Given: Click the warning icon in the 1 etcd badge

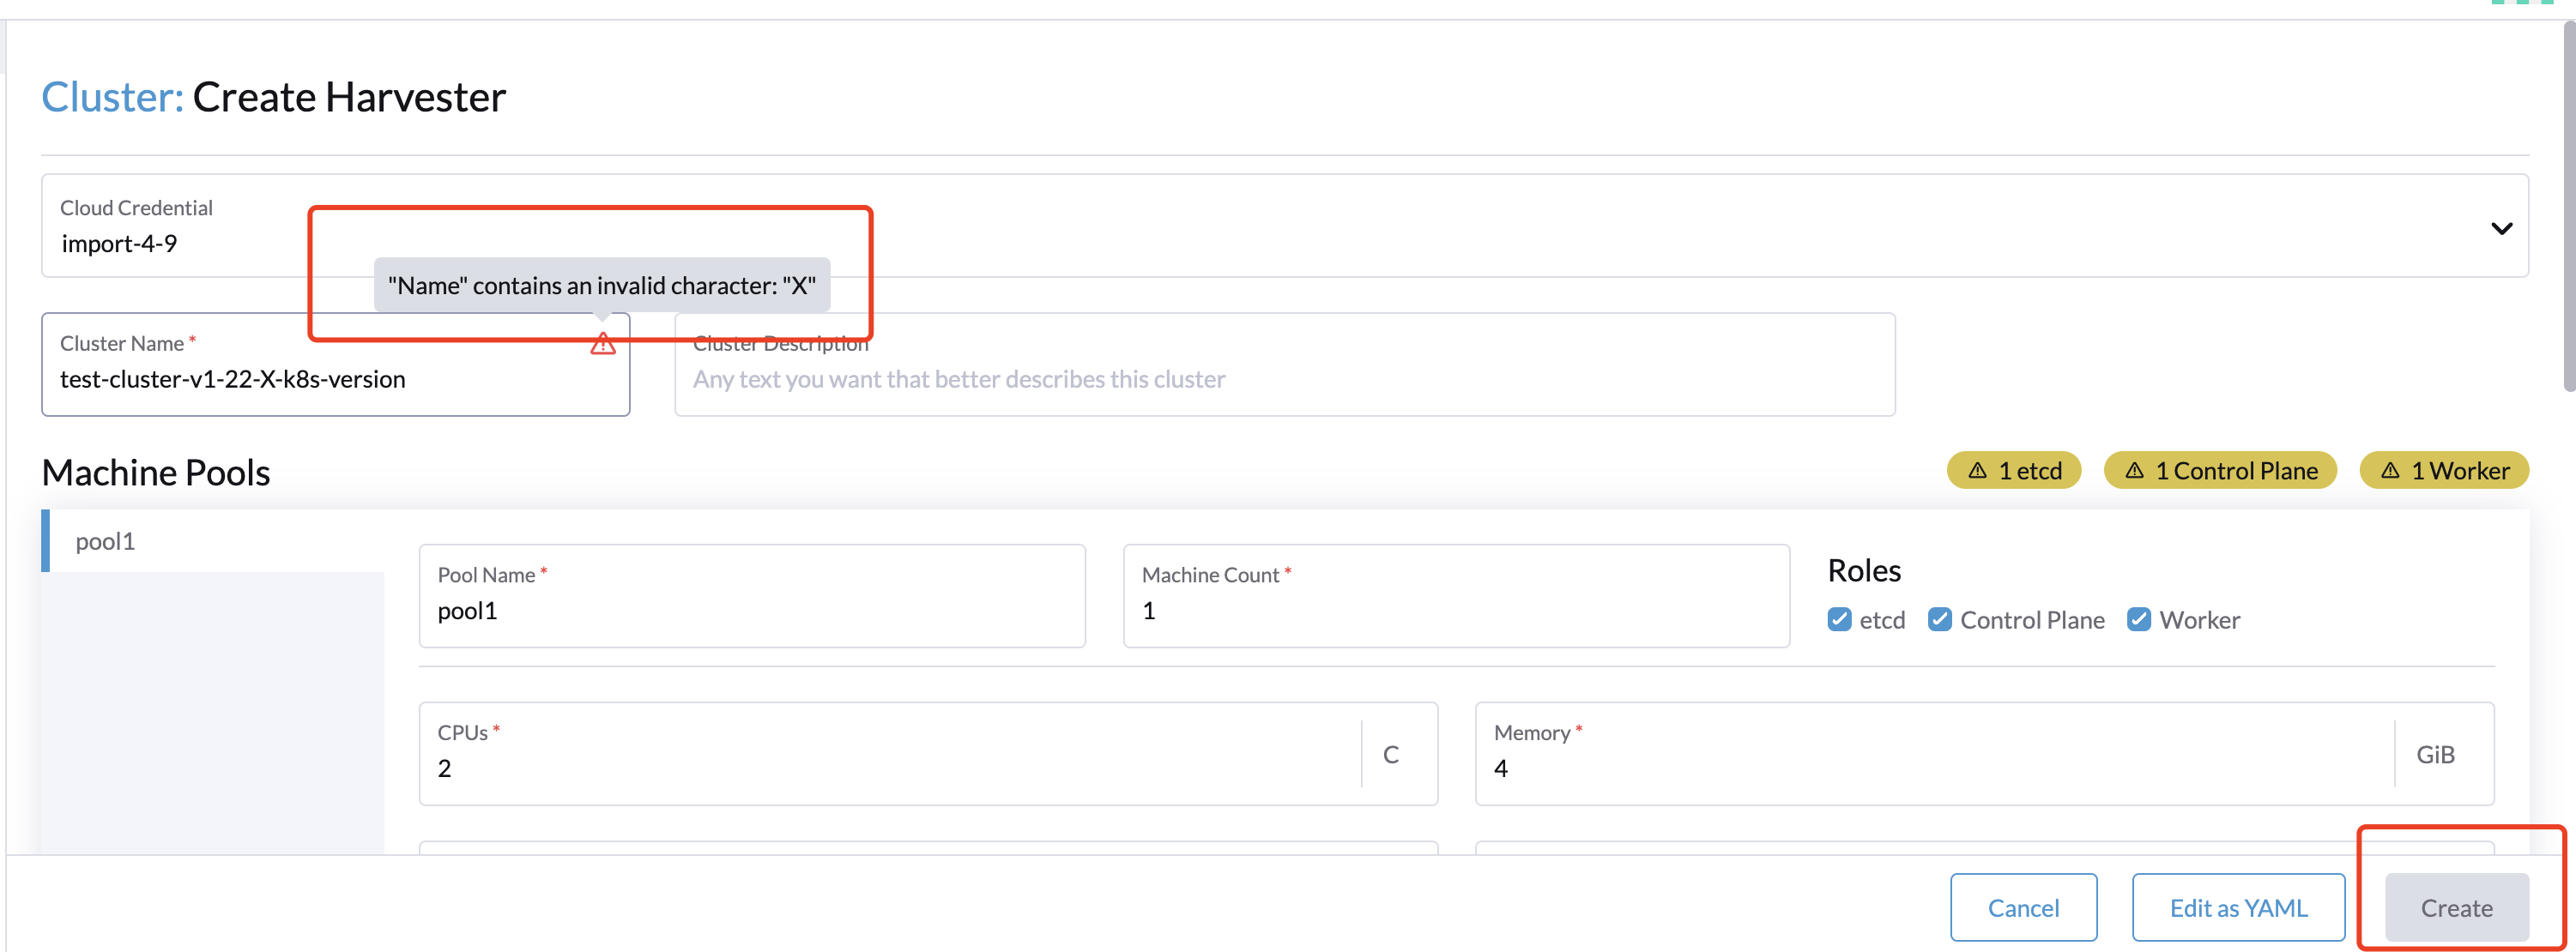Looking at the screenshot, I should pos(1978,470).
